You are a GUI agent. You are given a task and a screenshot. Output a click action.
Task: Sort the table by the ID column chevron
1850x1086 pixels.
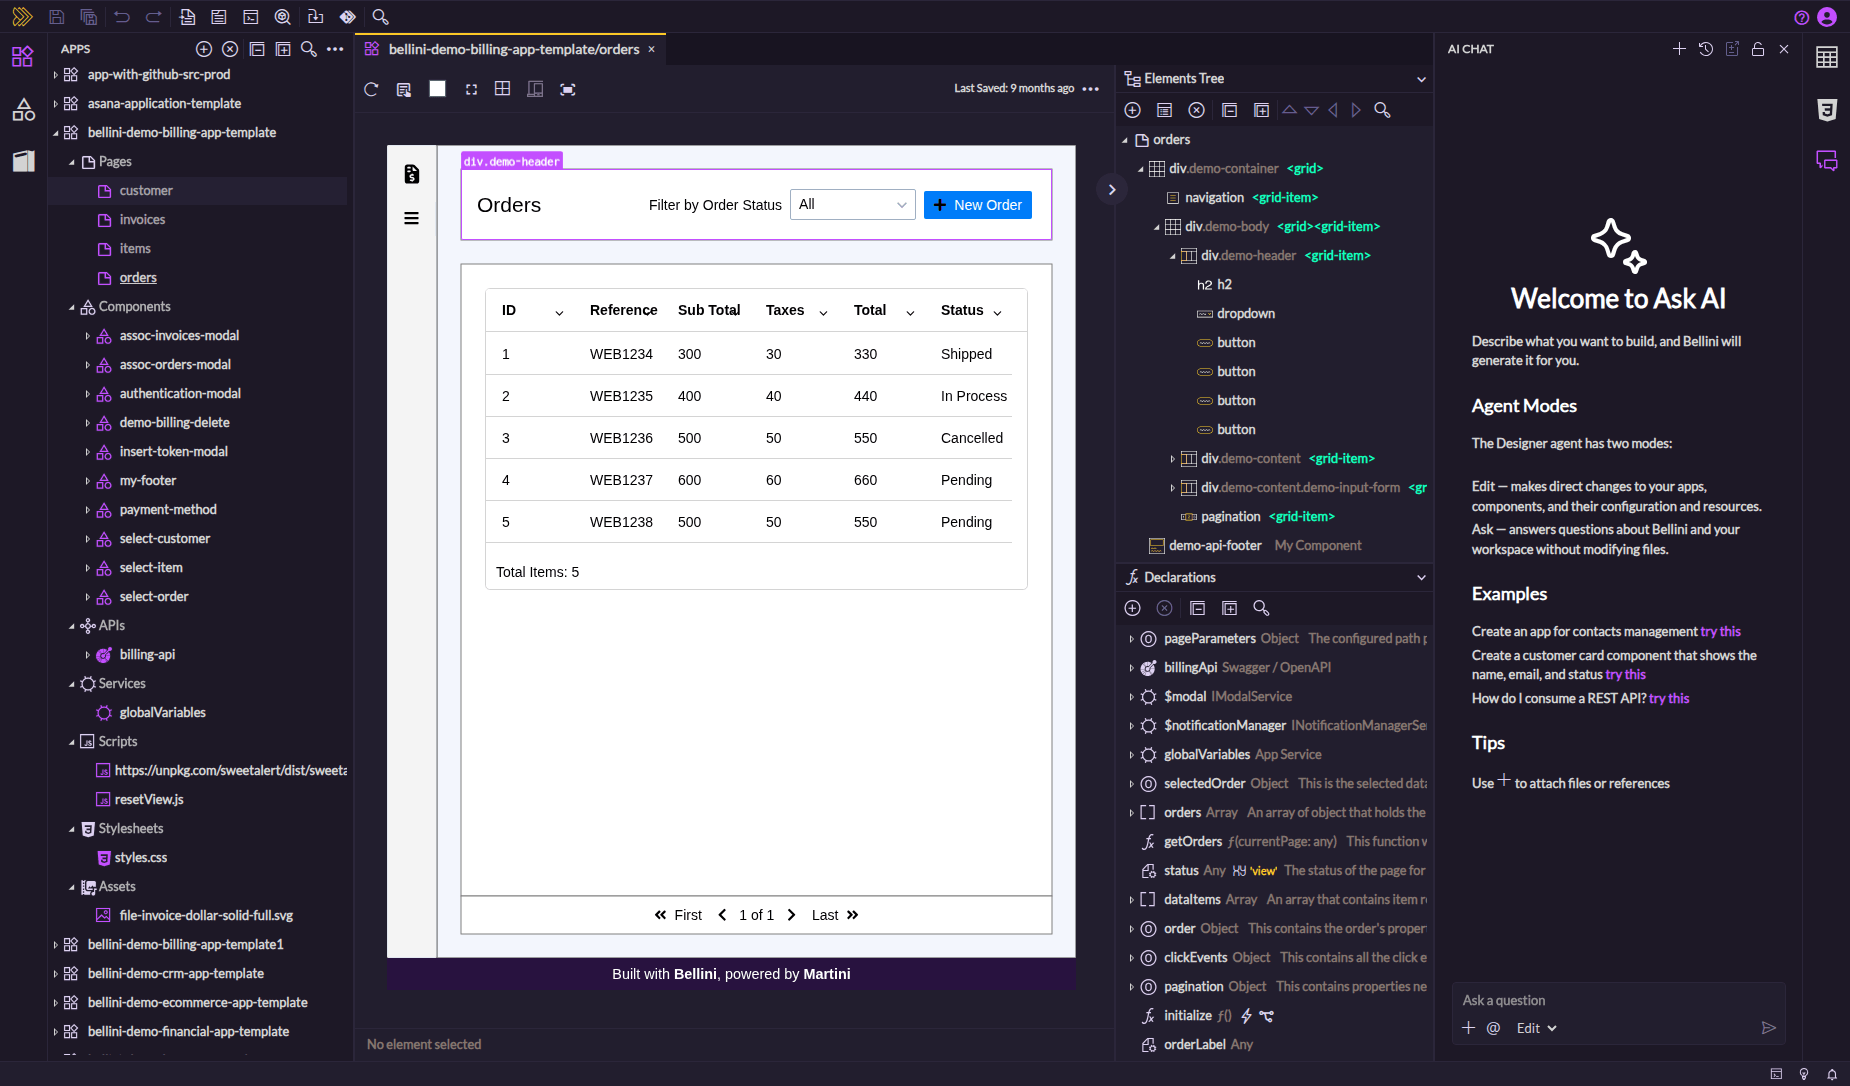559,312
